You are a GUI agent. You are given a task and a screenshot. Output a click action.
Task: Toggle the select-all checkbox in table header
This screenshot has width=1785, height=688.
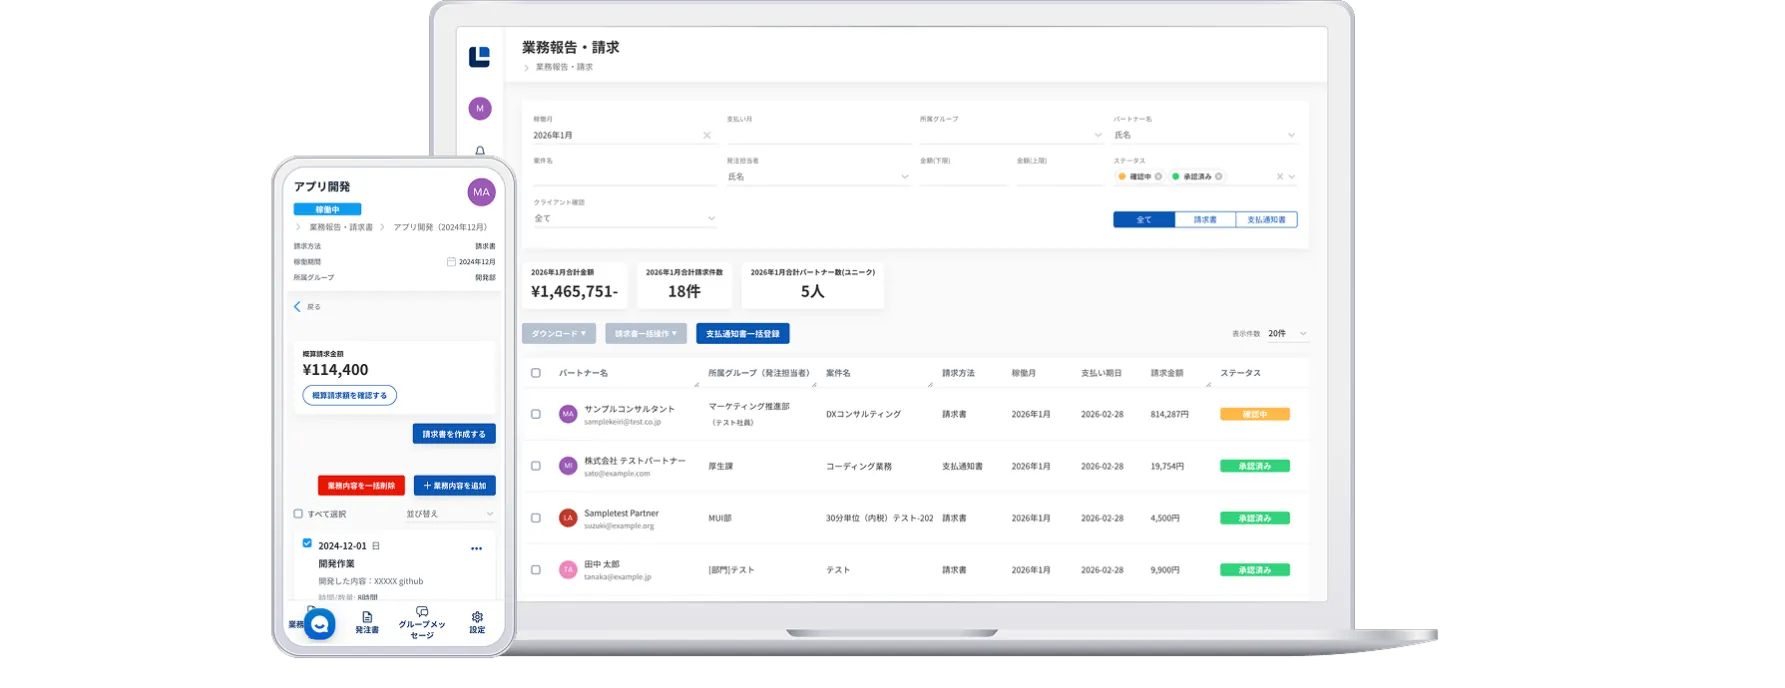536,373
